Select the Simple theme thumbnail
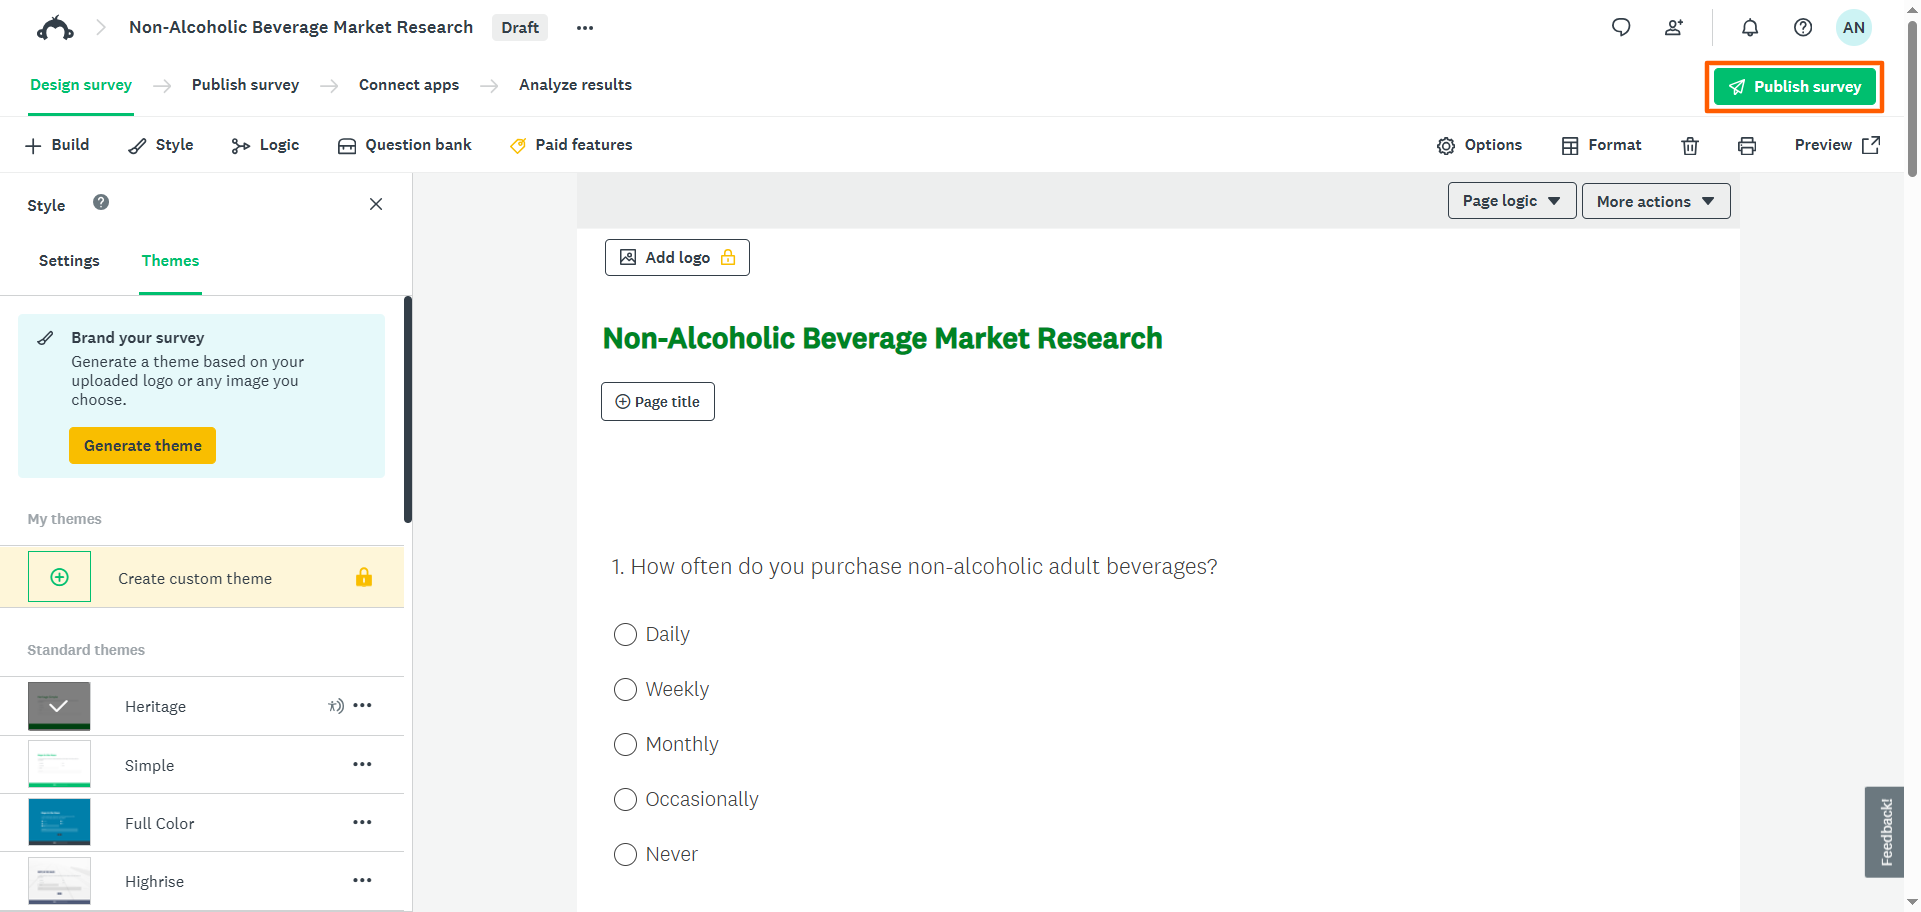Image resolution: width=1921 pixels, height=912 pixels. 59,764
